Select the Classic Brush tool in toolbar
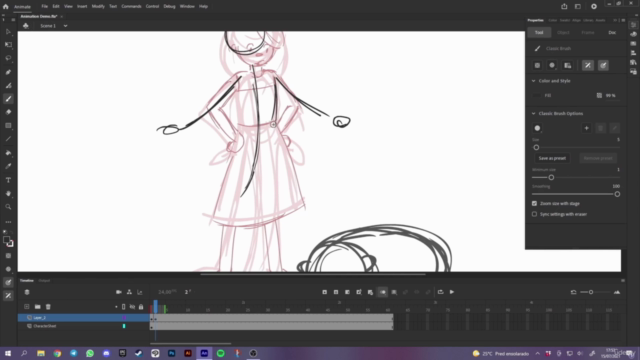The width and height of the screenshot is (640, 360). (x=8, y=99)
